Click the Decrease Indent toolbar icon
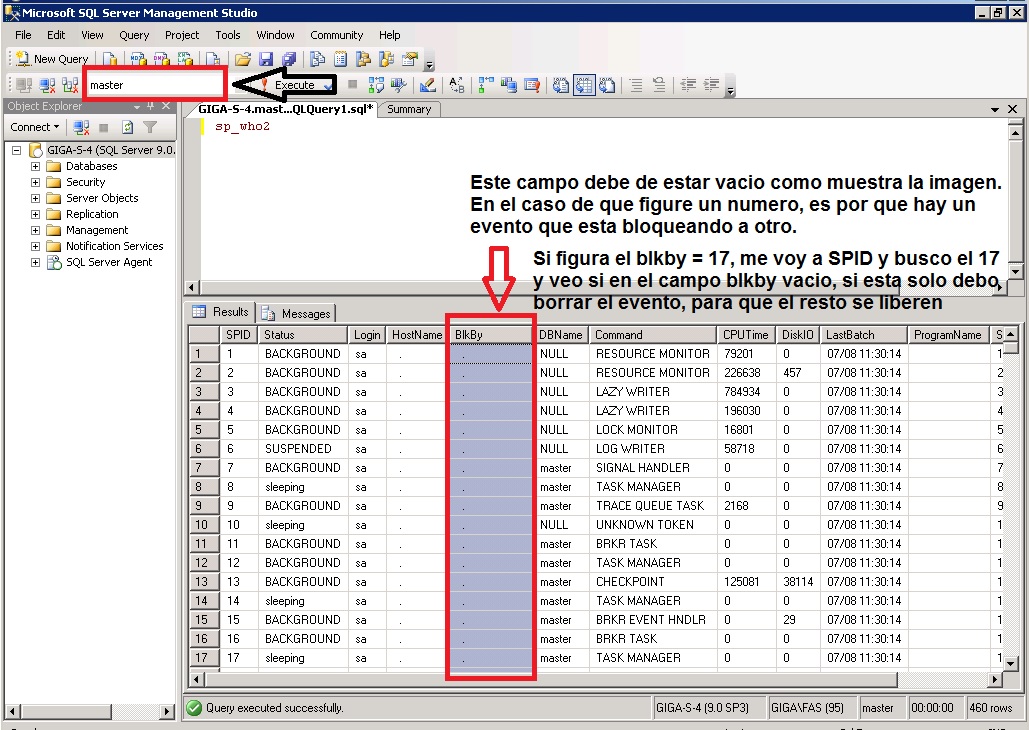The height and width of the screenshot is (730, 1029). (688, 85)
